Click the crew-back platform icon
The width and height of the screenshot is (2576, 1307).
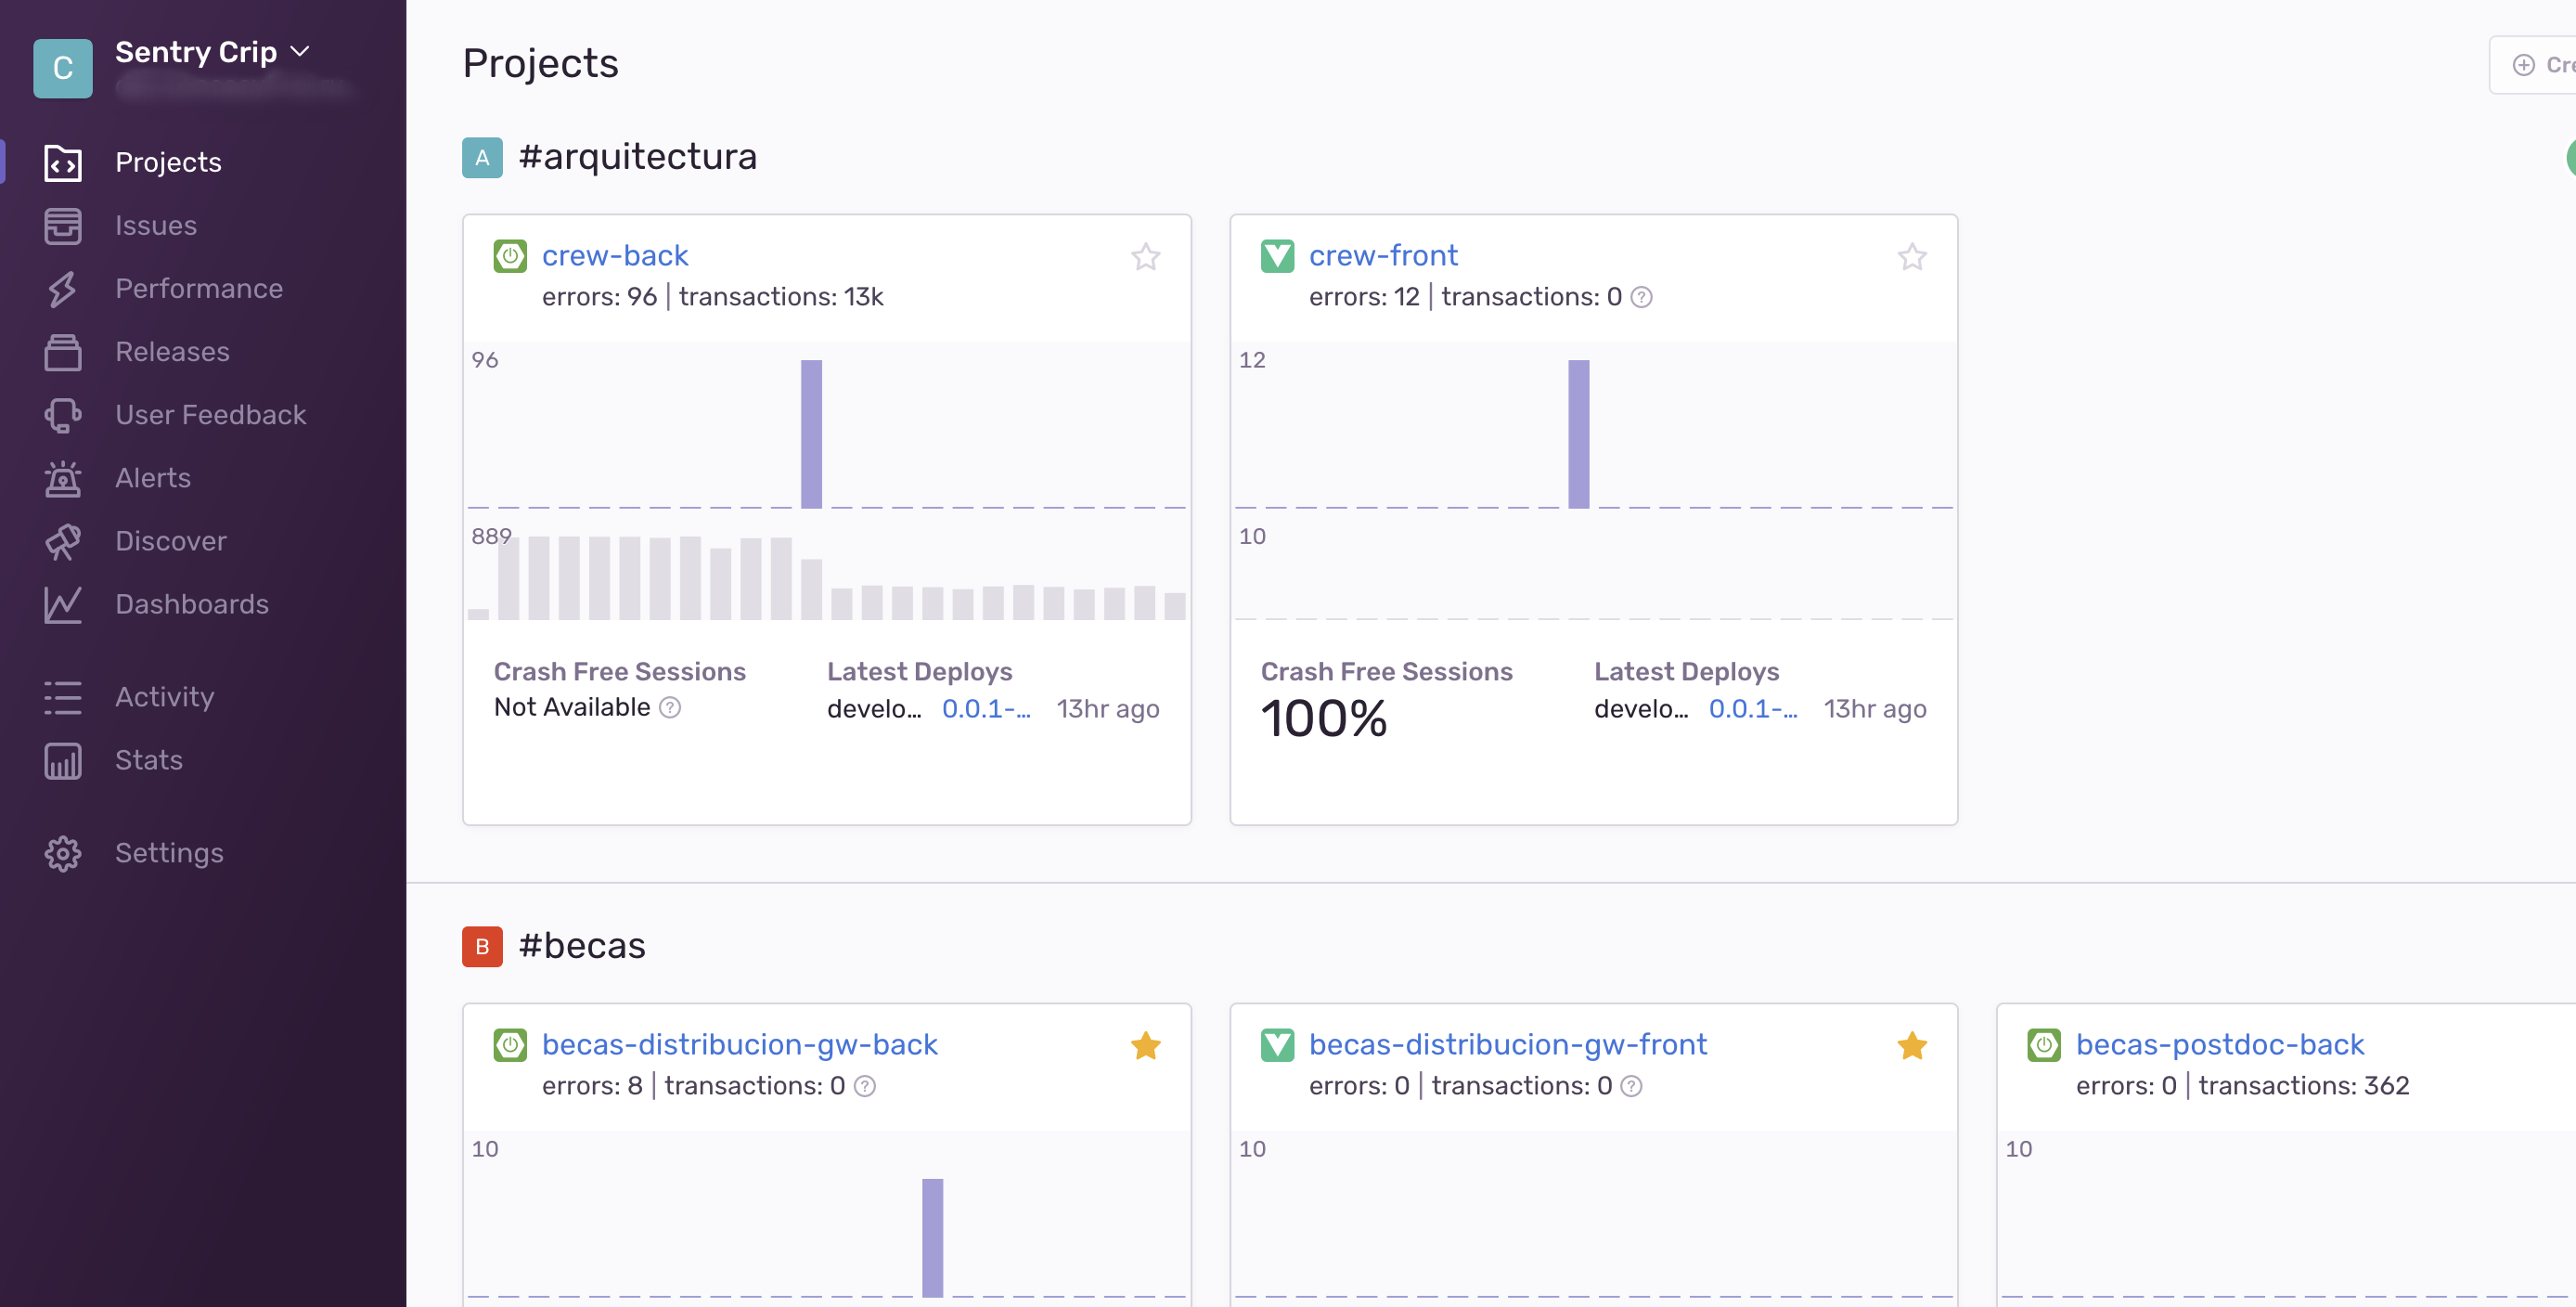(x=510, y=256)
